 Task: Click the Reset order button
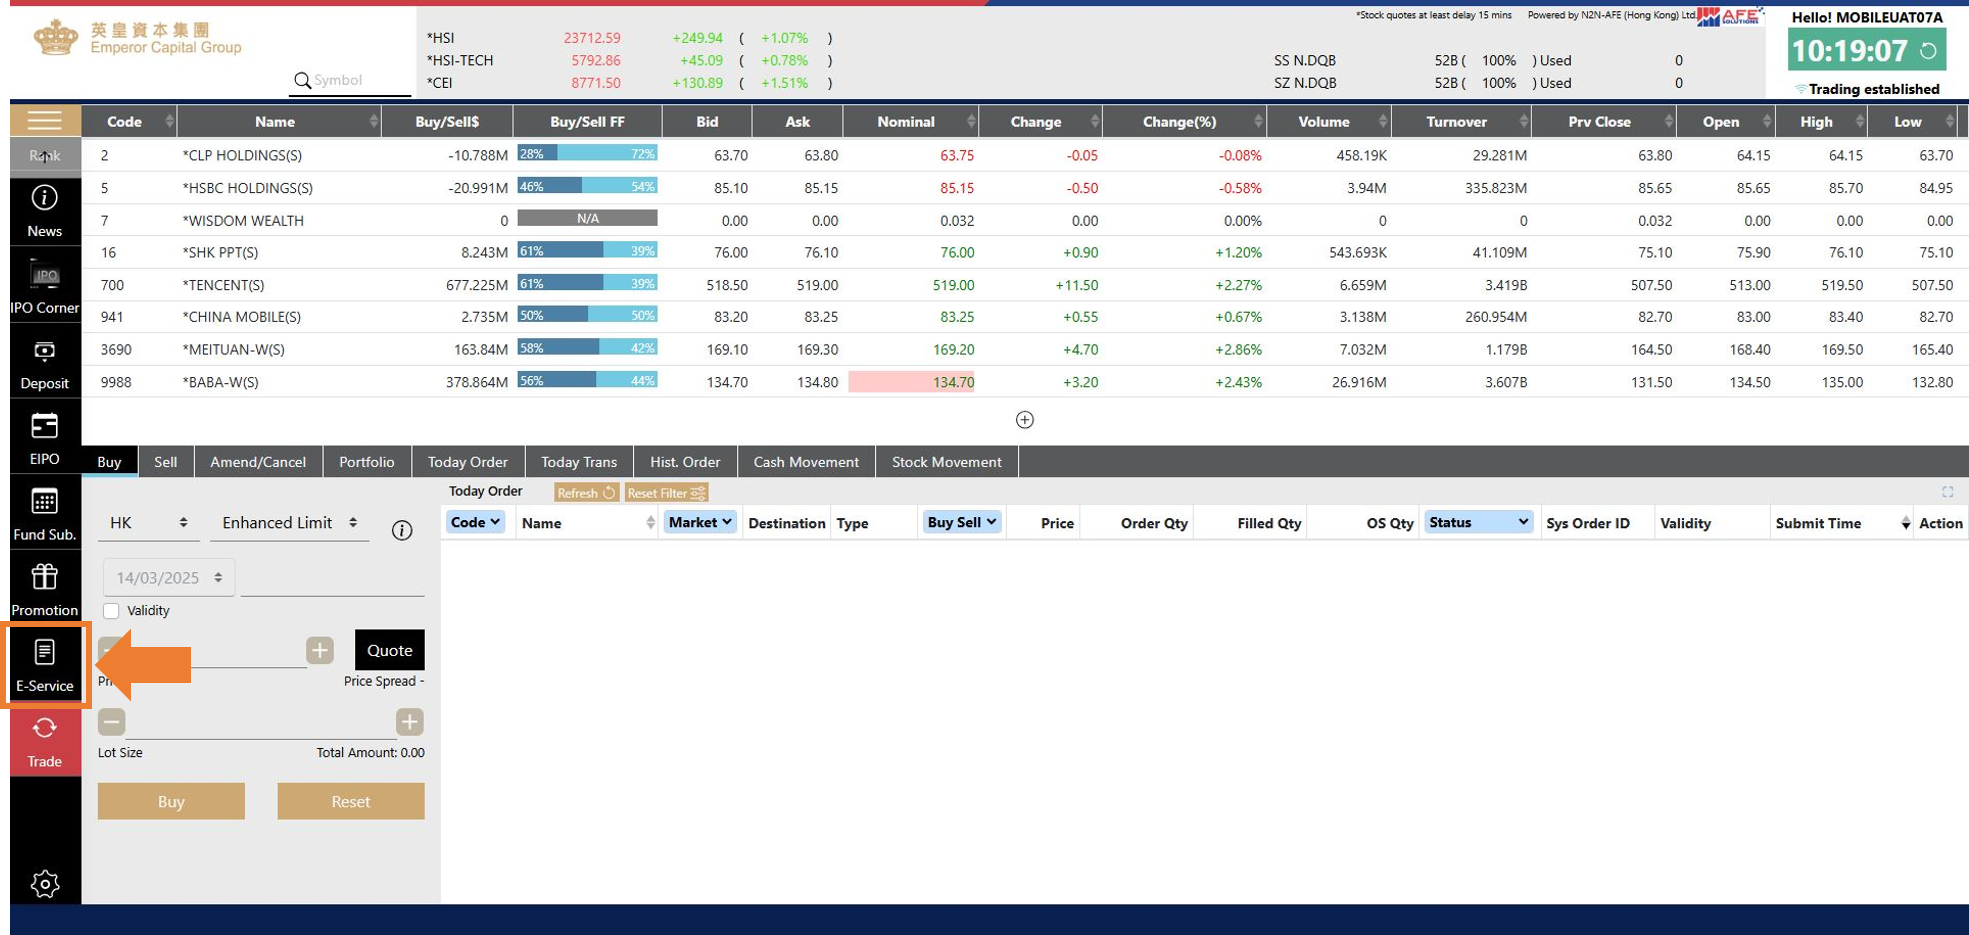pos(351,801)
